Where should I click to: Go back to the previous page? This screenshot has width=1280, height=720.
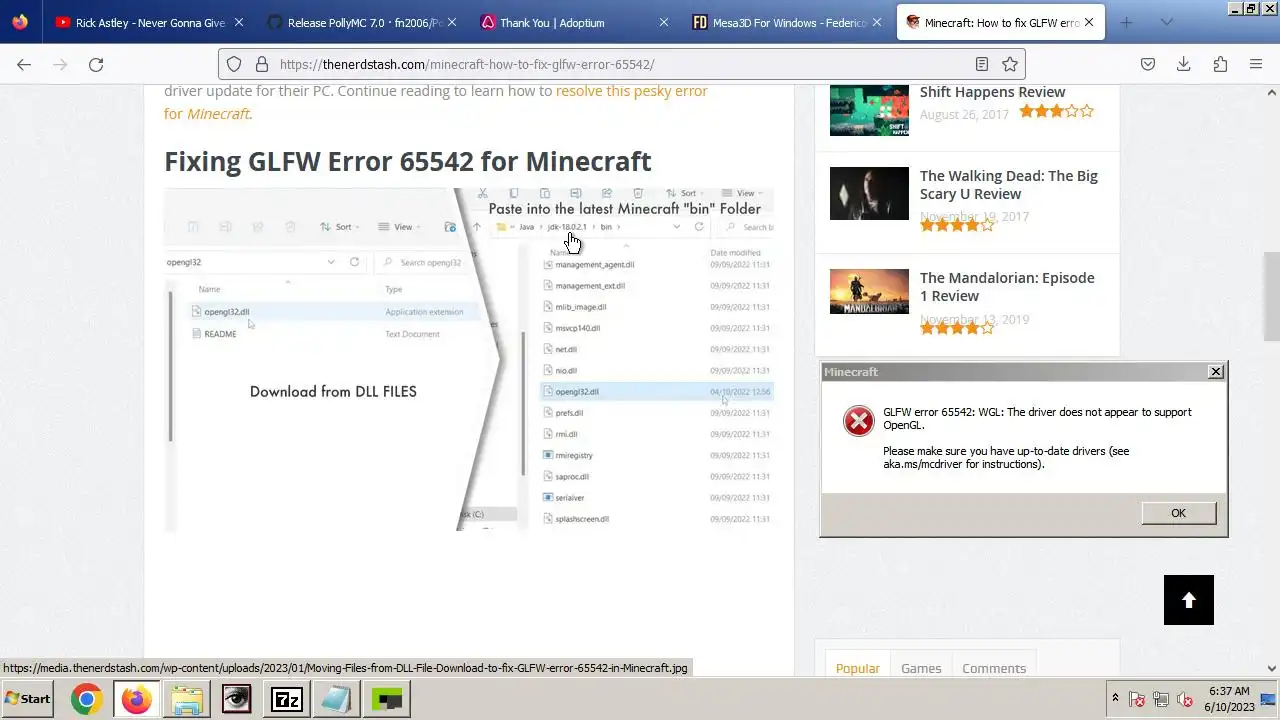tap(24, 64)
